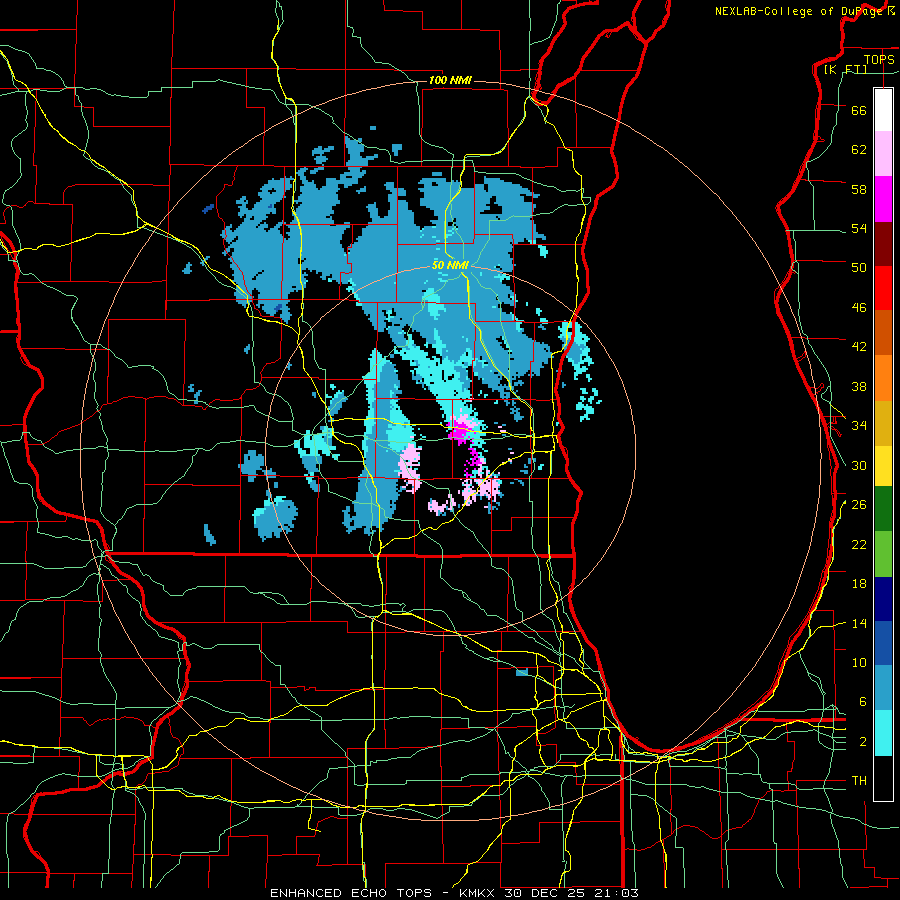Click the 21:03 timestamp in the footer
The height and width of the screenshot is (900, 900).
pyautogui.click(x=617, y=893)
